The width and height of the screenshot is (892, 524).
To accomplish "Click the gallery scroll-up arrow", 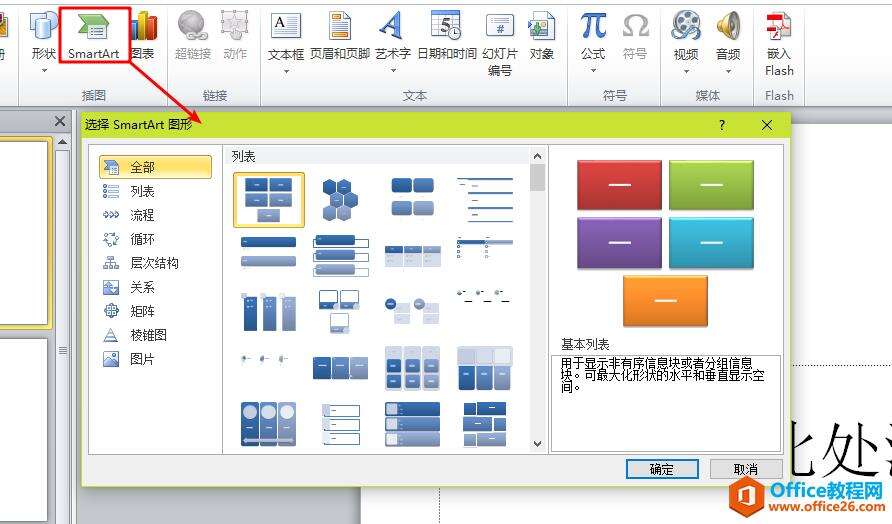I will [x=538, y=156].
